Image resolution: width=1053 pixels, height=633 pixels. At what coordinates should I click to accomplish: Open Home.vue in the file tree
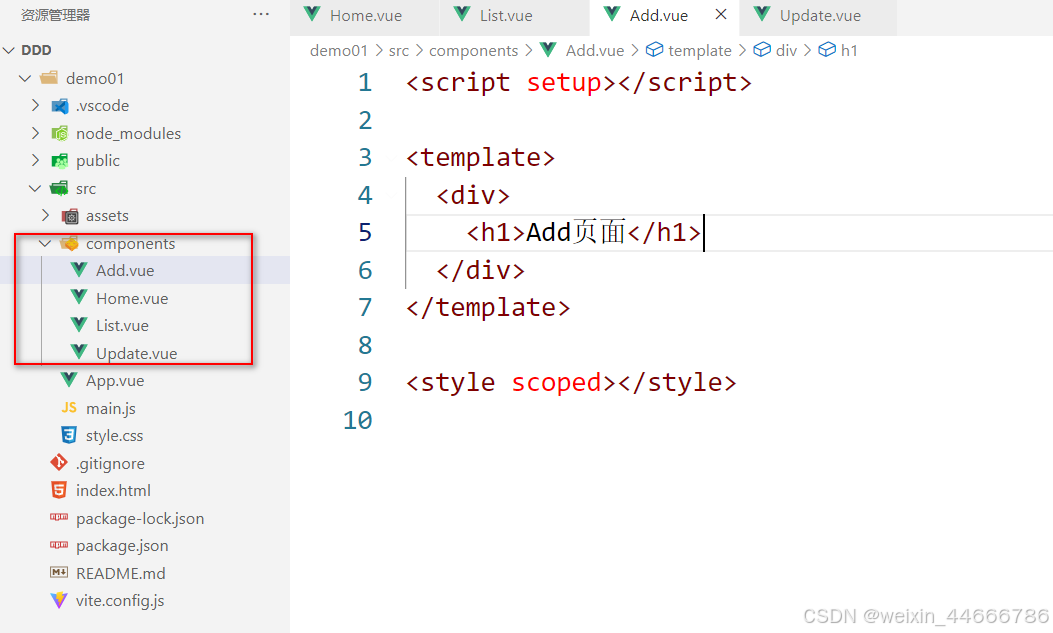[x=132, y=298]
